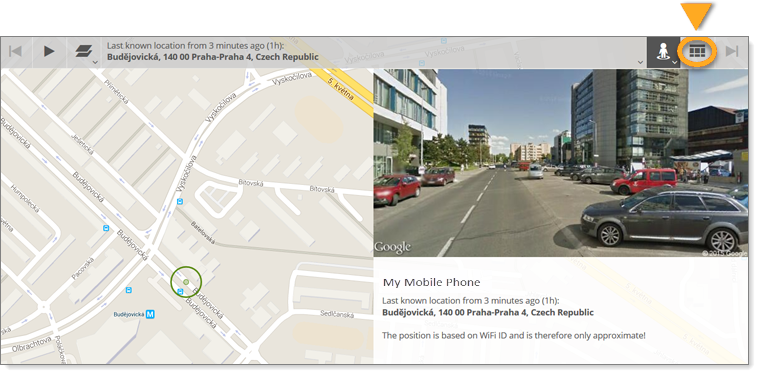Image resolution: width=759 pixels, height=375 pixels.
Task: Click the Budějovická metro station icon
Action: point(151,314)
